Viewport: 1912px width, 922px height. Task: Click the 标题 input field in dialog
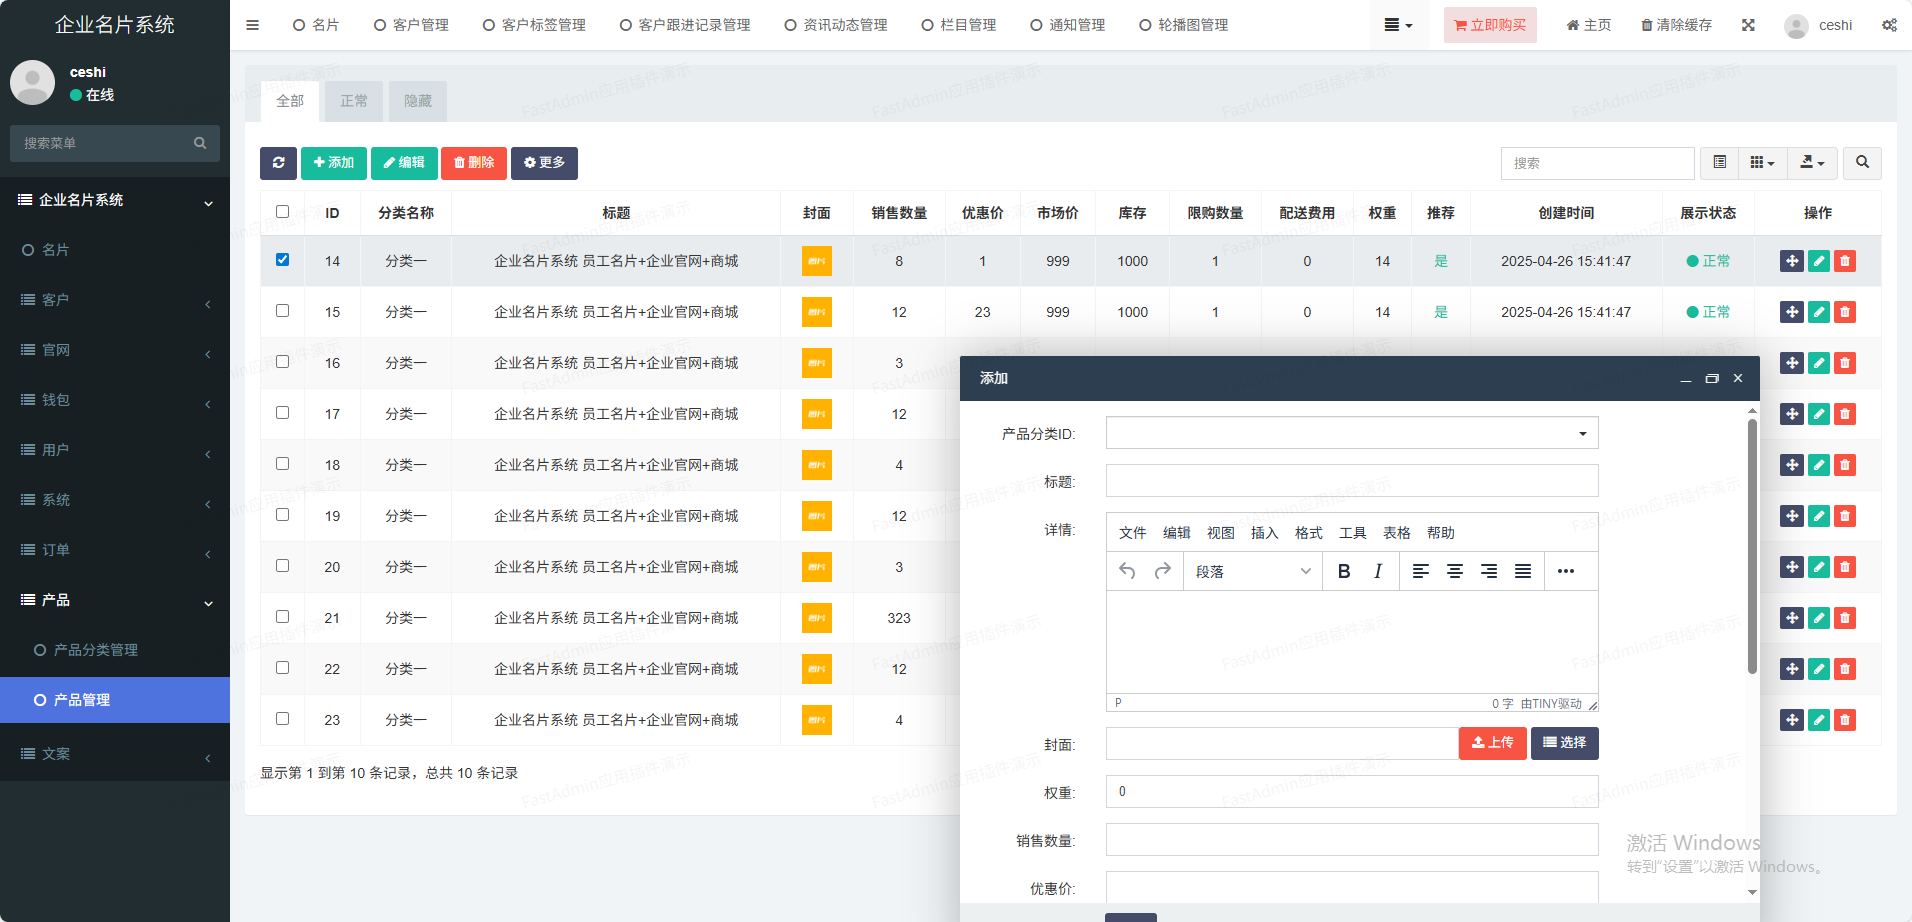[x=1351, y=481]
